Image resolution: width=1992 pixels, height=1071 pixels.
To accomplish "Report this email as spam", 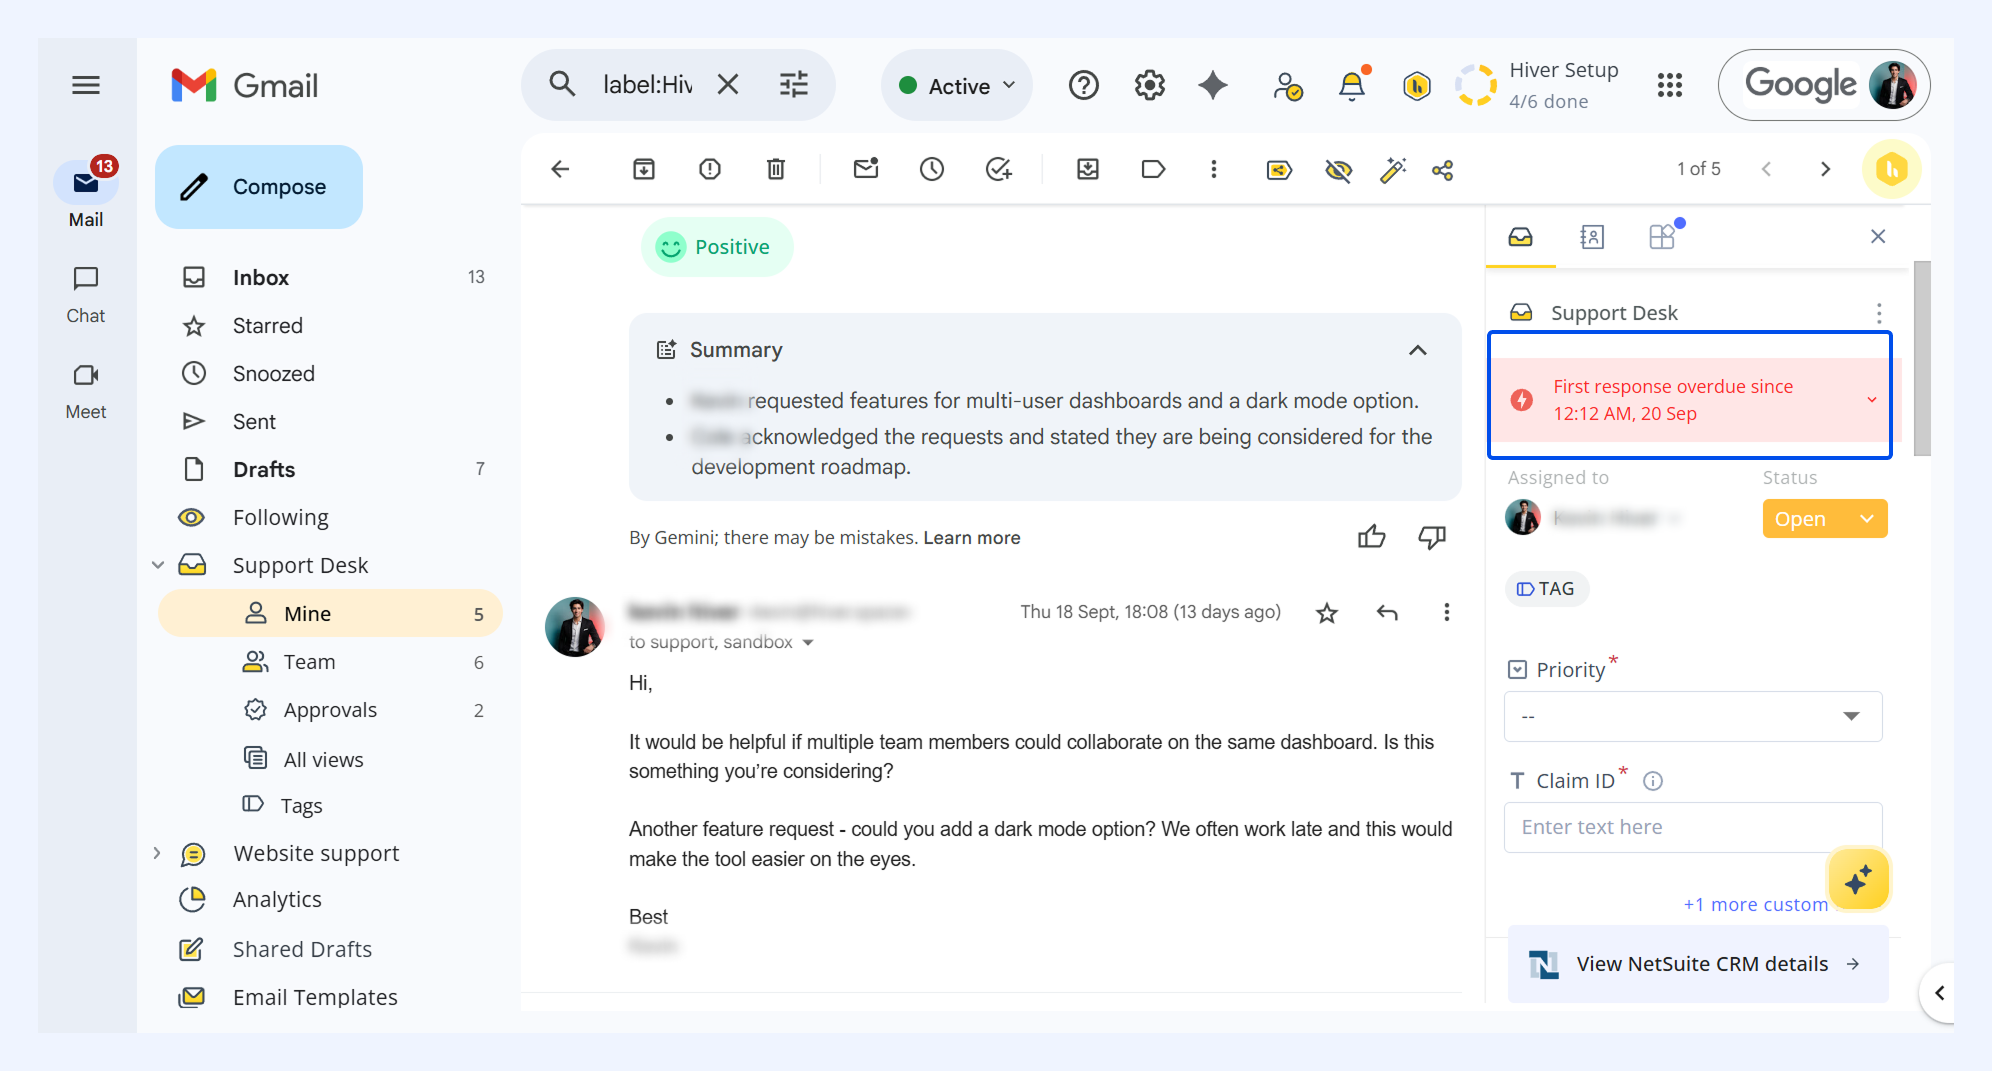I will (x=710, y=169).
